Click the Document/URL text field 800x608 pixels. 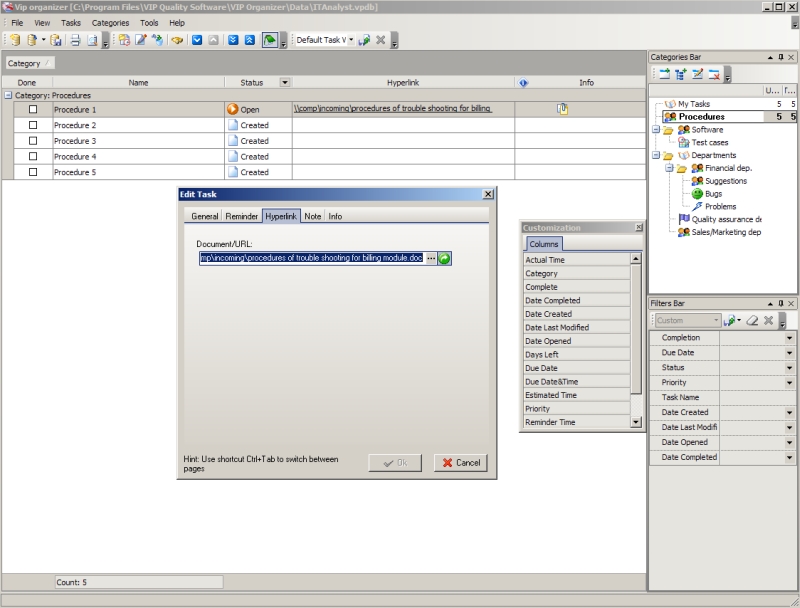pyautogui.click(x=311, y=258)
